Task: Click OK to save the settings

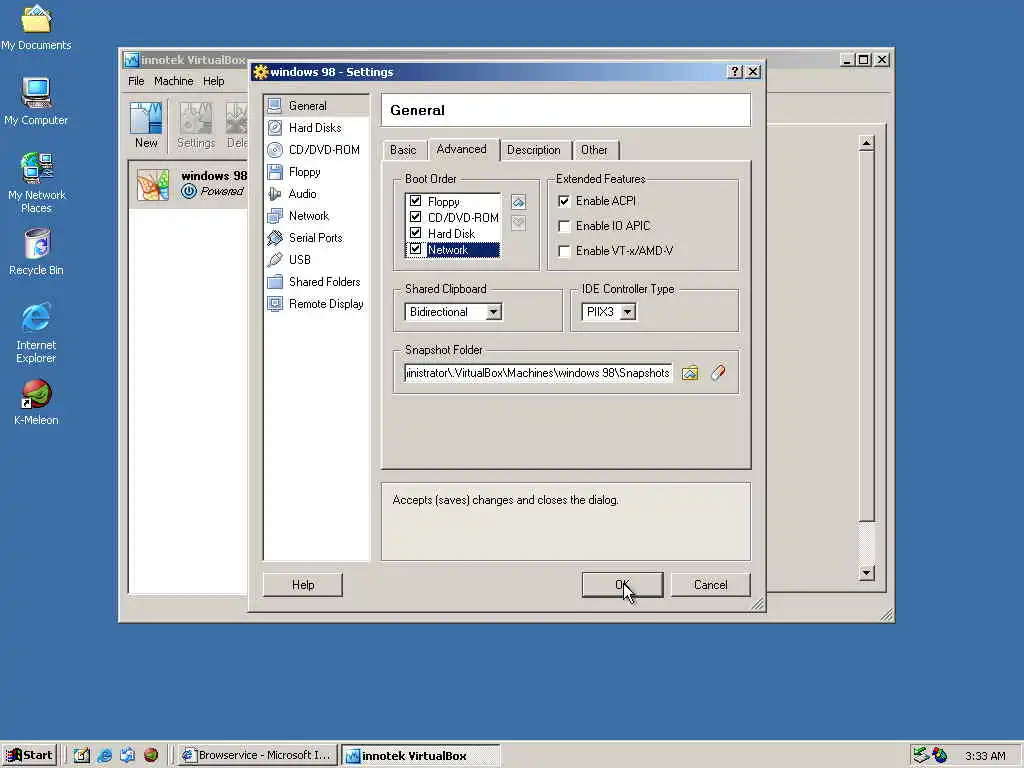Action: tap(622, 584)
